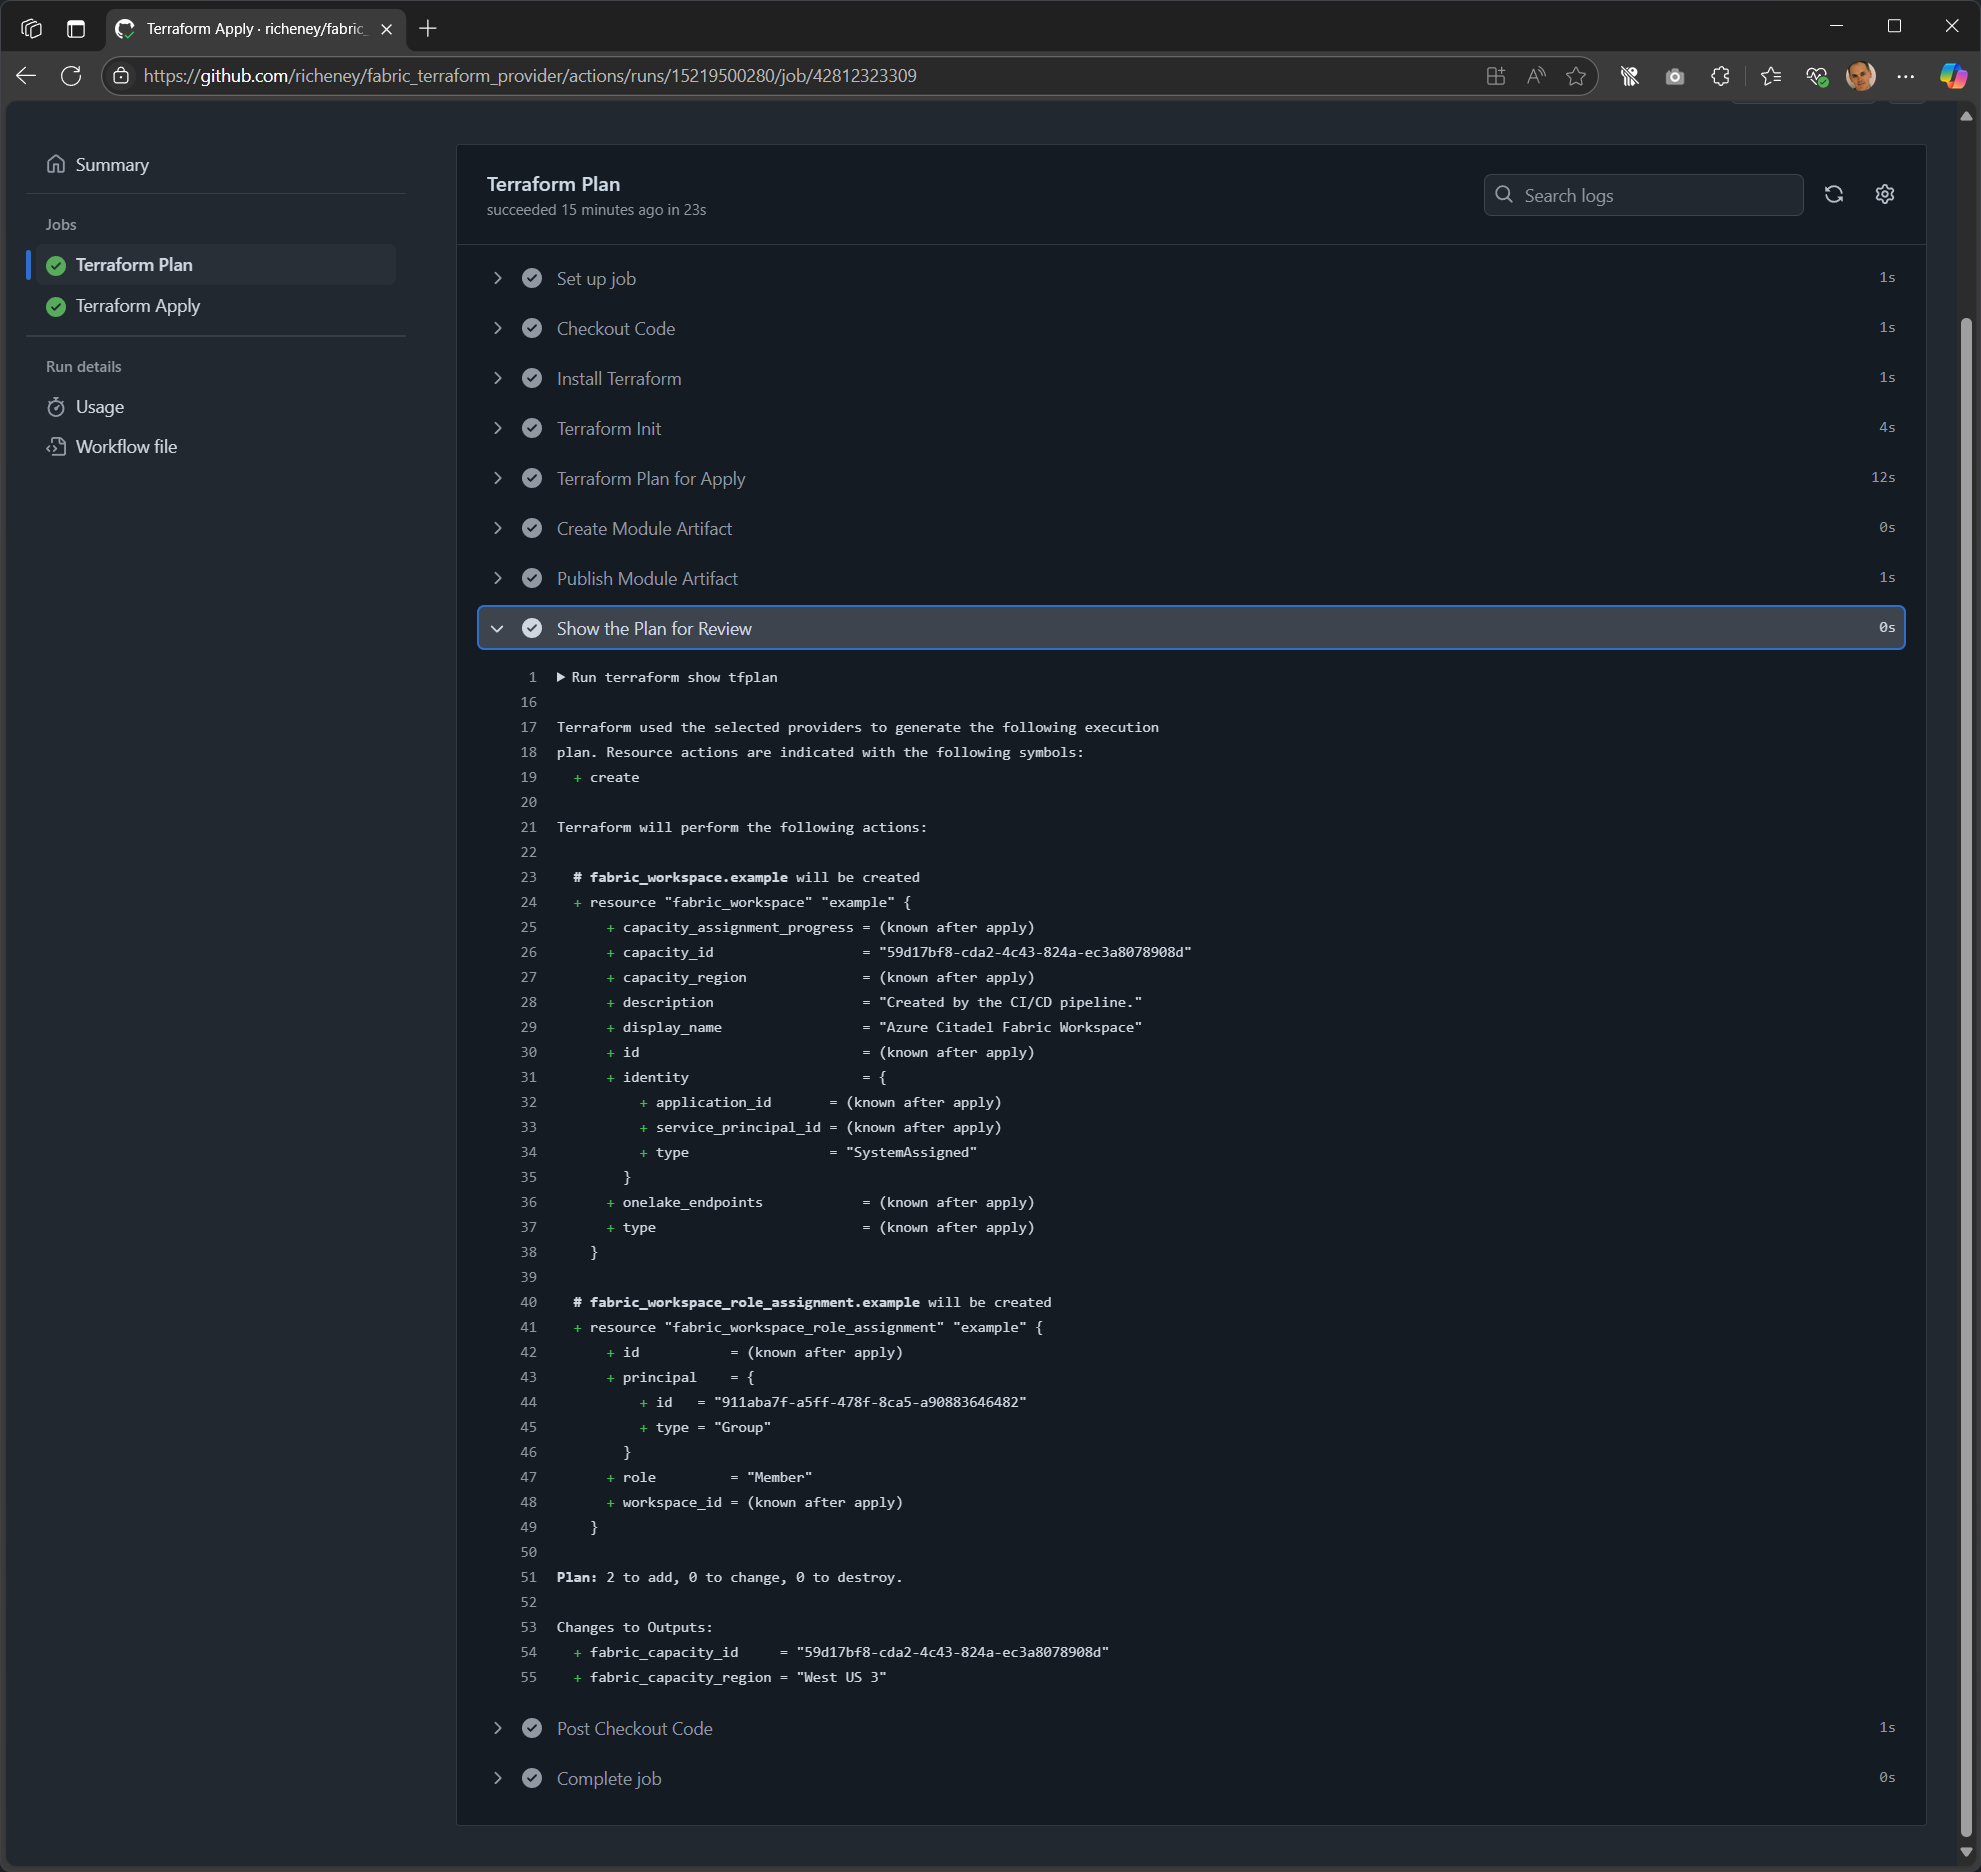Click the Workflow file icon
The image size is (1981, 1872).
58,446
